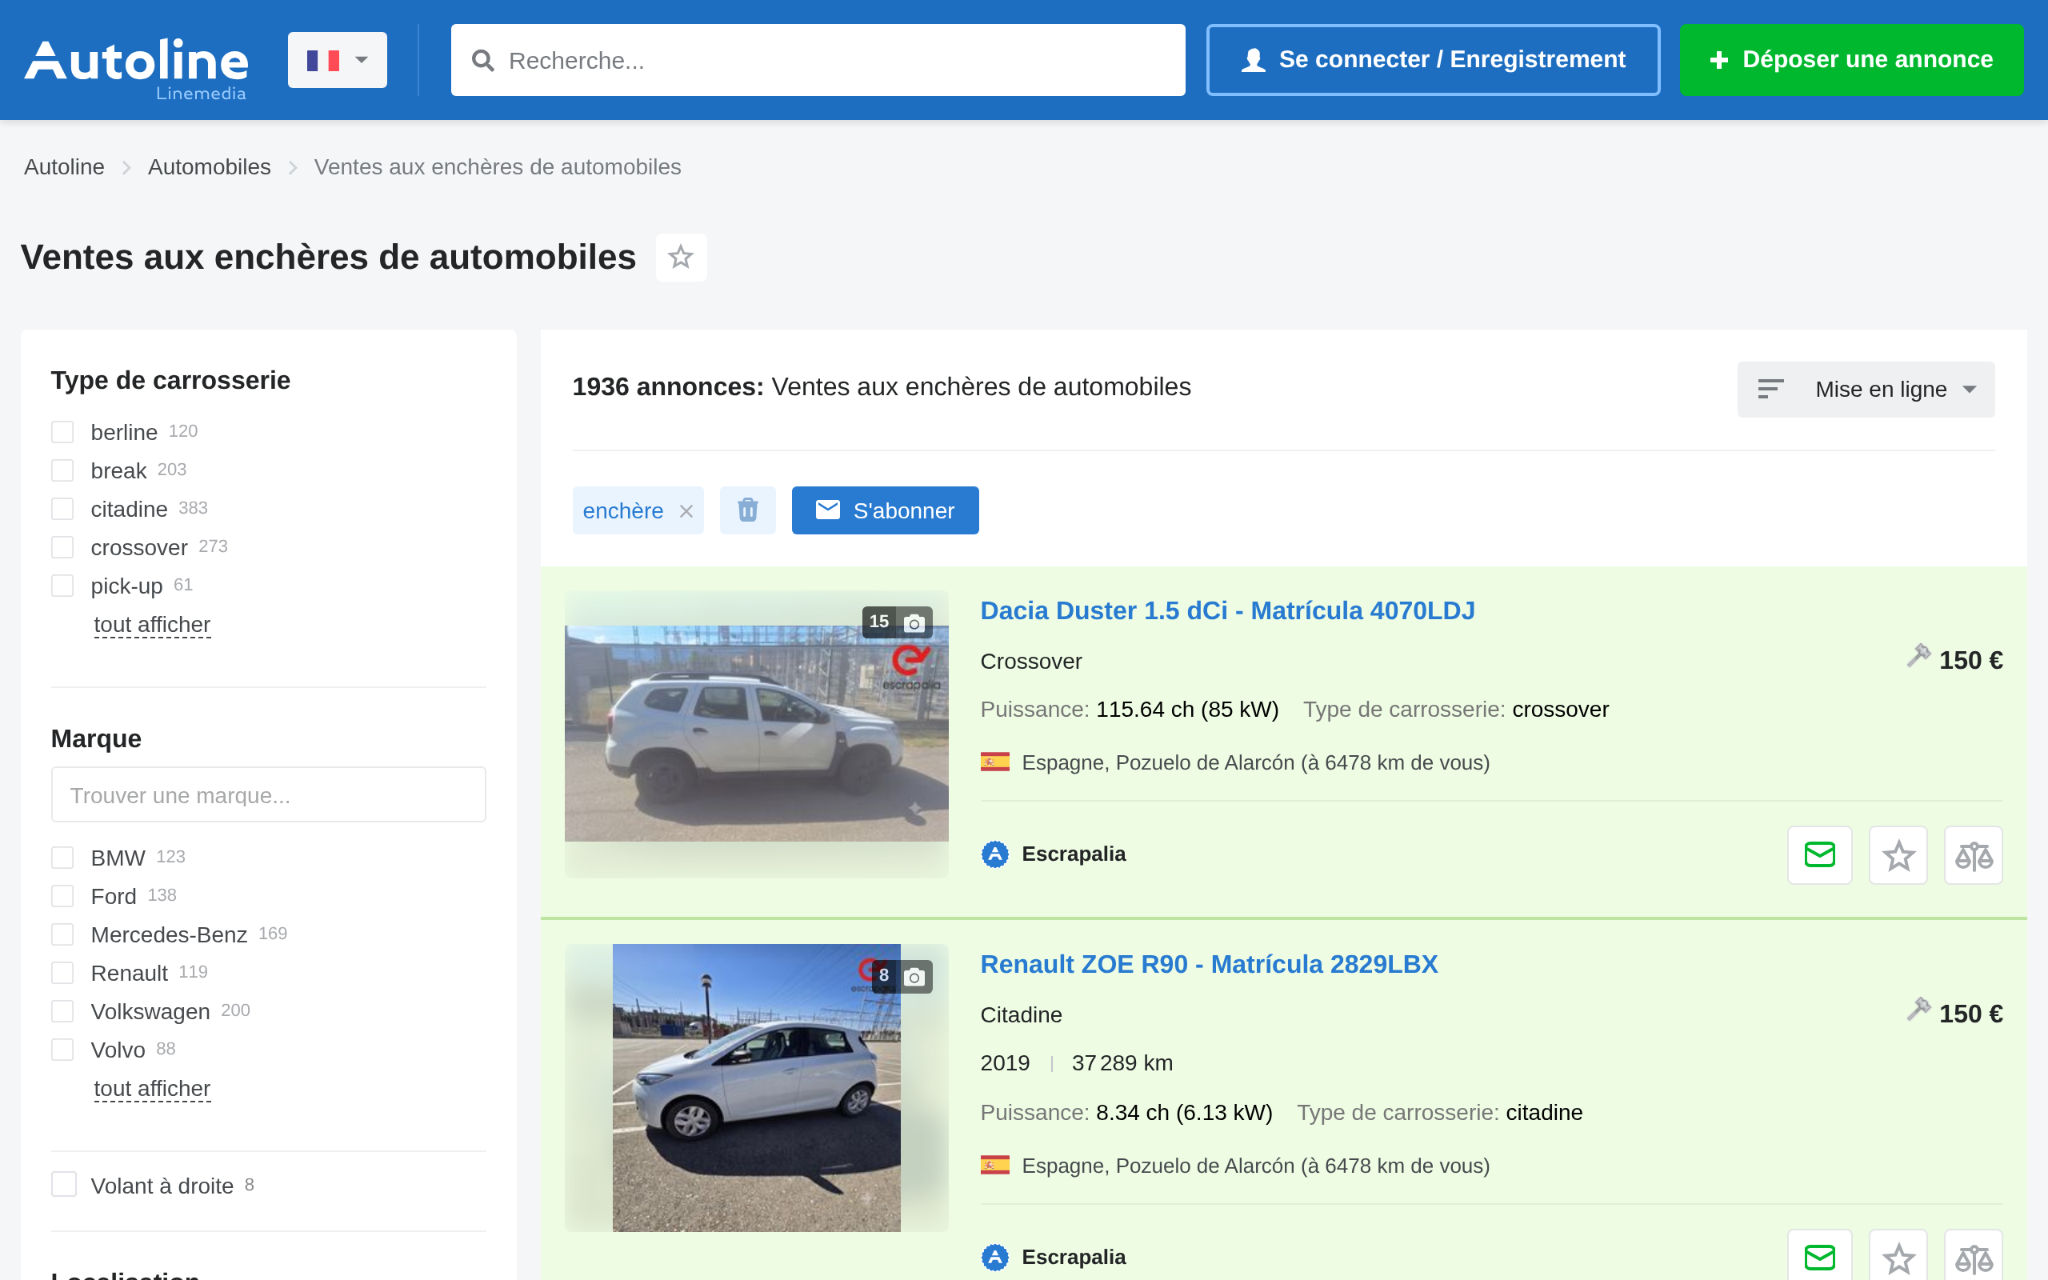Expand tout afficher under Type de carrosserie

coord(152,625)
